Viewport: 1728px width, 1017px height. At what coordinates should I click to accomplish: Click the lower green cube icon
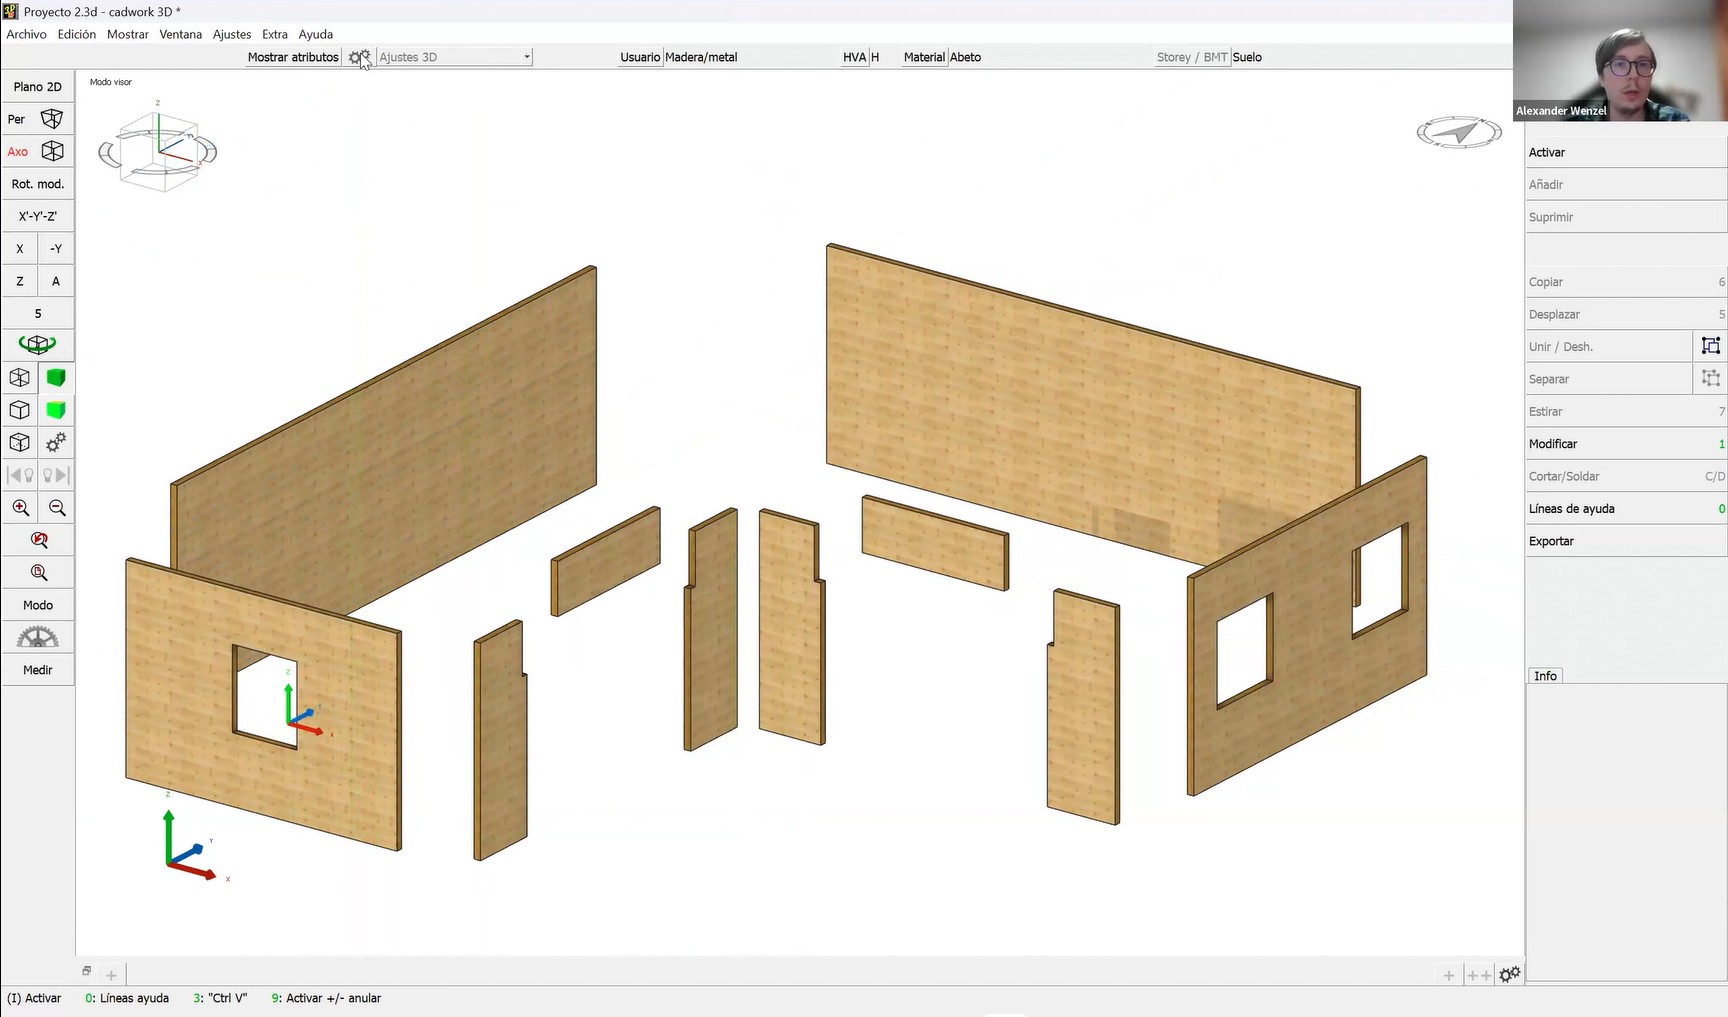(x=56, y=410)
